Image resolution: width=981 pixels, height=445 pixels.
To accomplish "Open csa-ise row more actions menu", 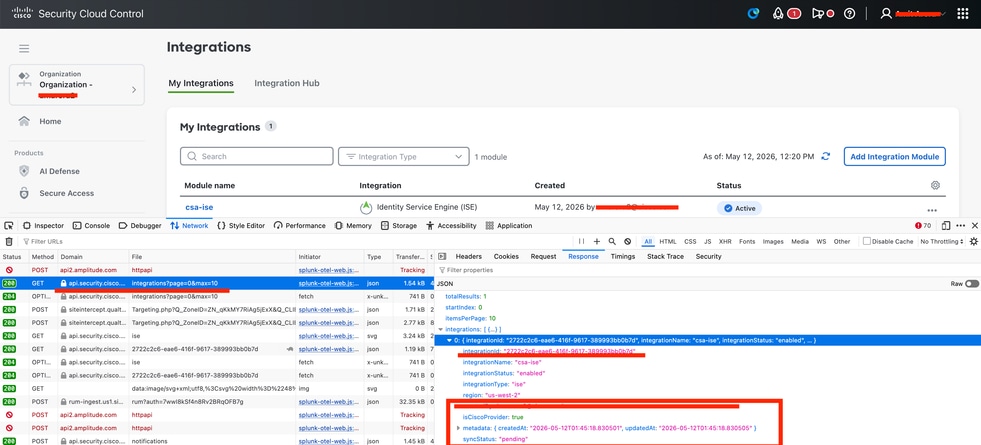I will coord(932,210).
